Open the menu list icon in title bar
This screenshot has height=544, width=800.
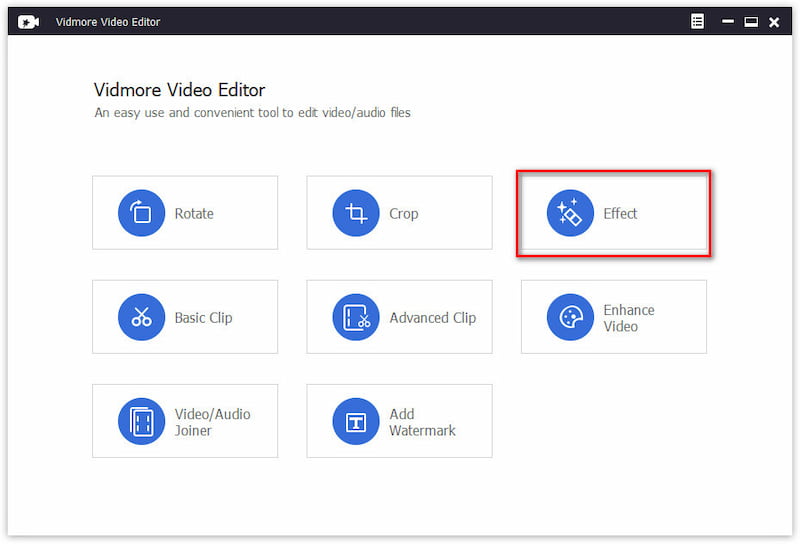pos(698,22)
